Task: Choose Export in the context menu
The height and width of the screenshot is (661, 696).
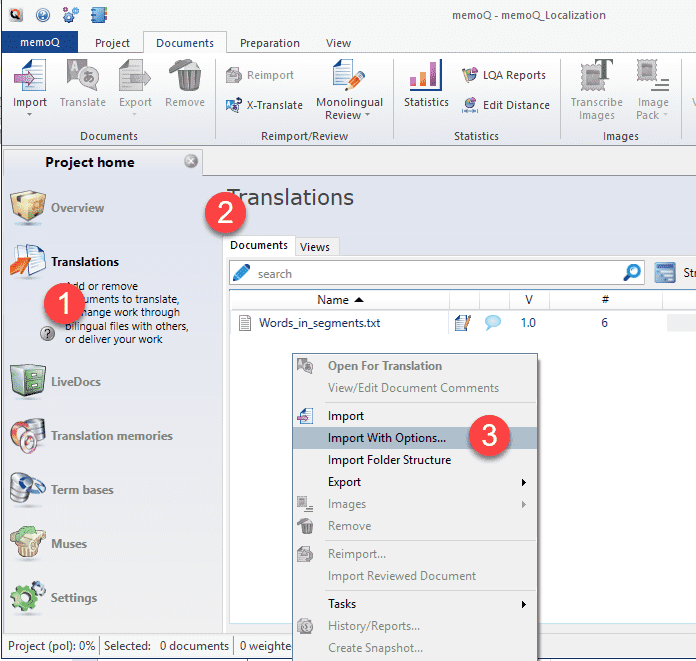Action: 415,482
